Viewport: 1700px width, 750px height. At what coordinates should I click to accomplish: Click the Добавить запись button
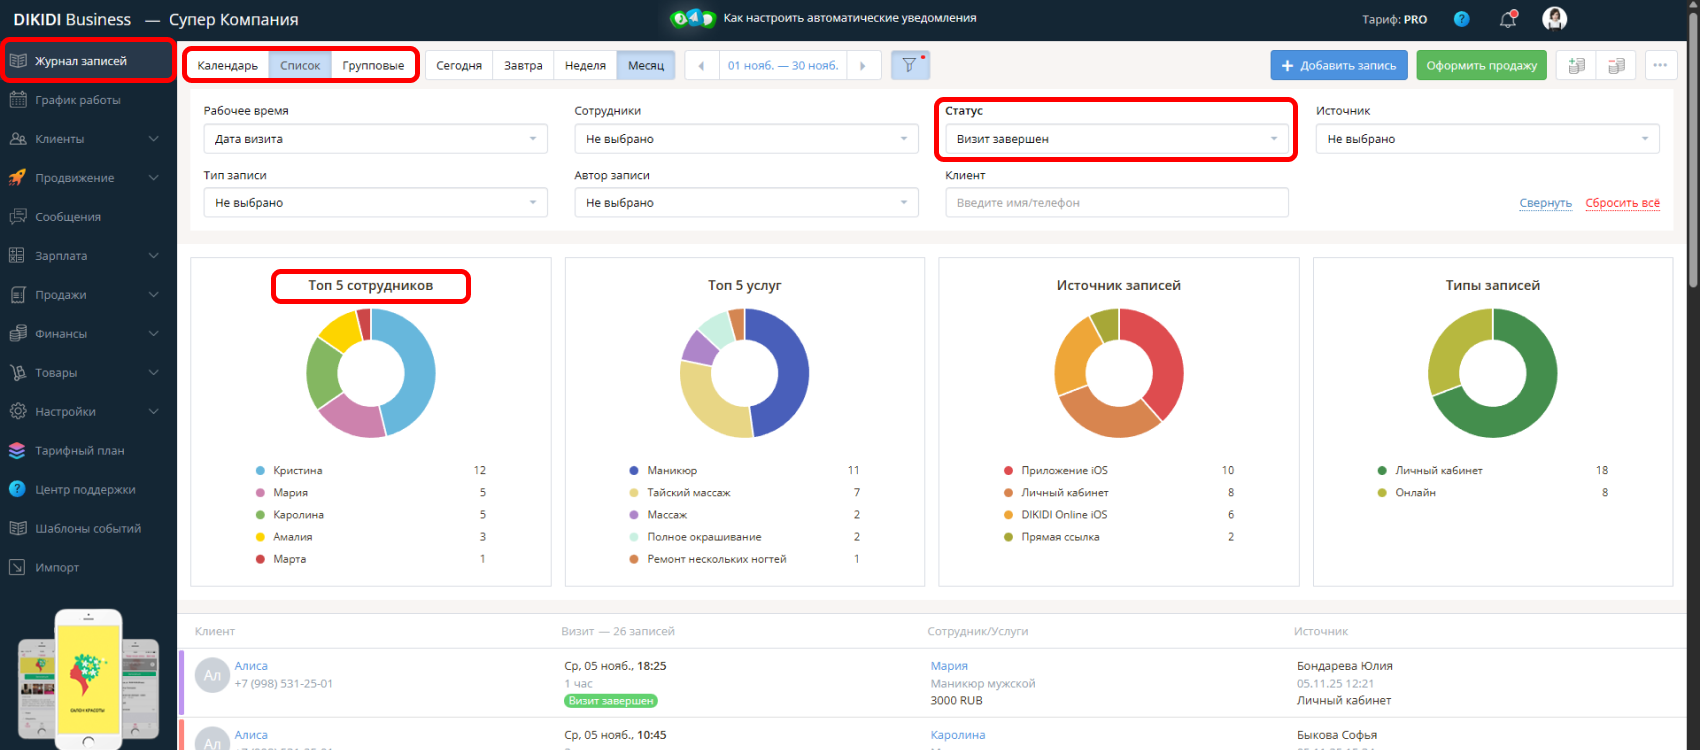[x=1338, y=66]
